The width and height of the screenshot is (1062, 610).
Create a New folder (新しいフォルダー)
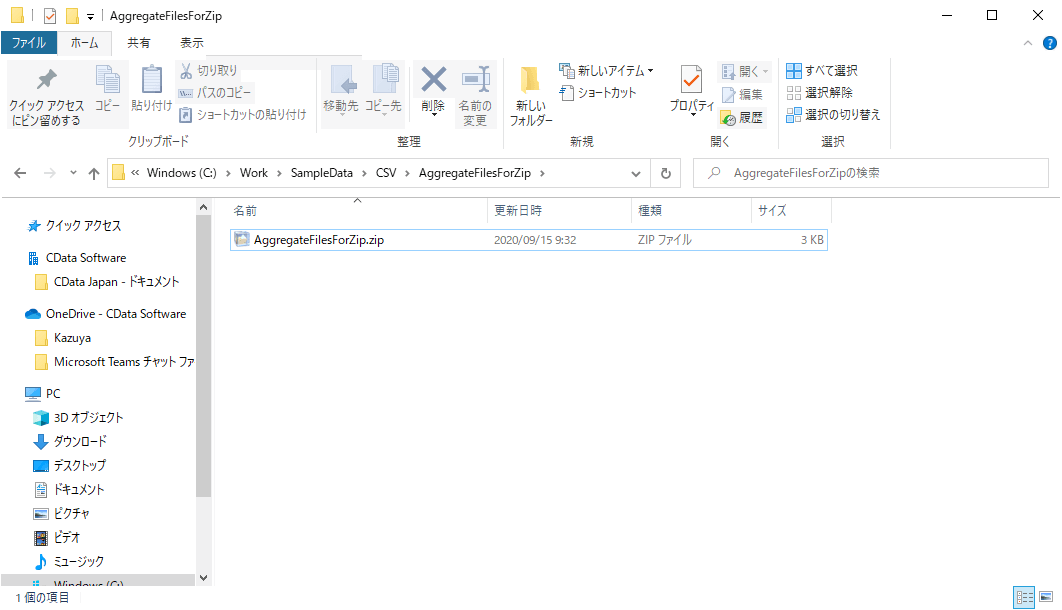(531, 96)
